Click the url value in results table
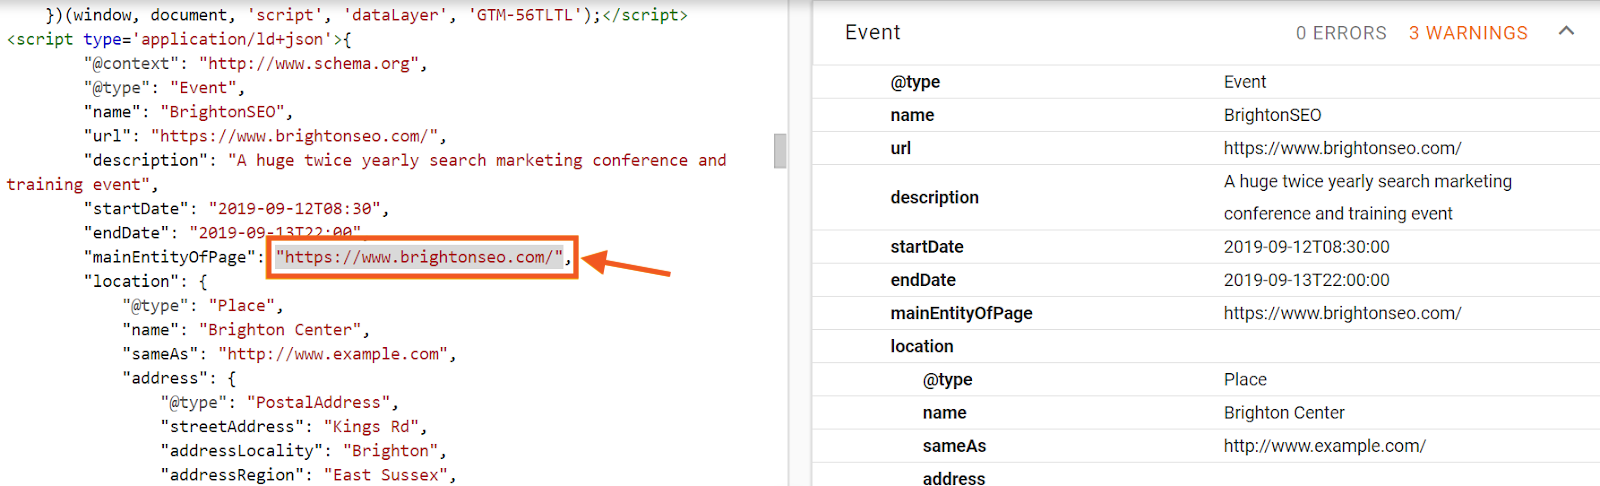Screen dimensions: 1600x486 tap(1342, 148)
